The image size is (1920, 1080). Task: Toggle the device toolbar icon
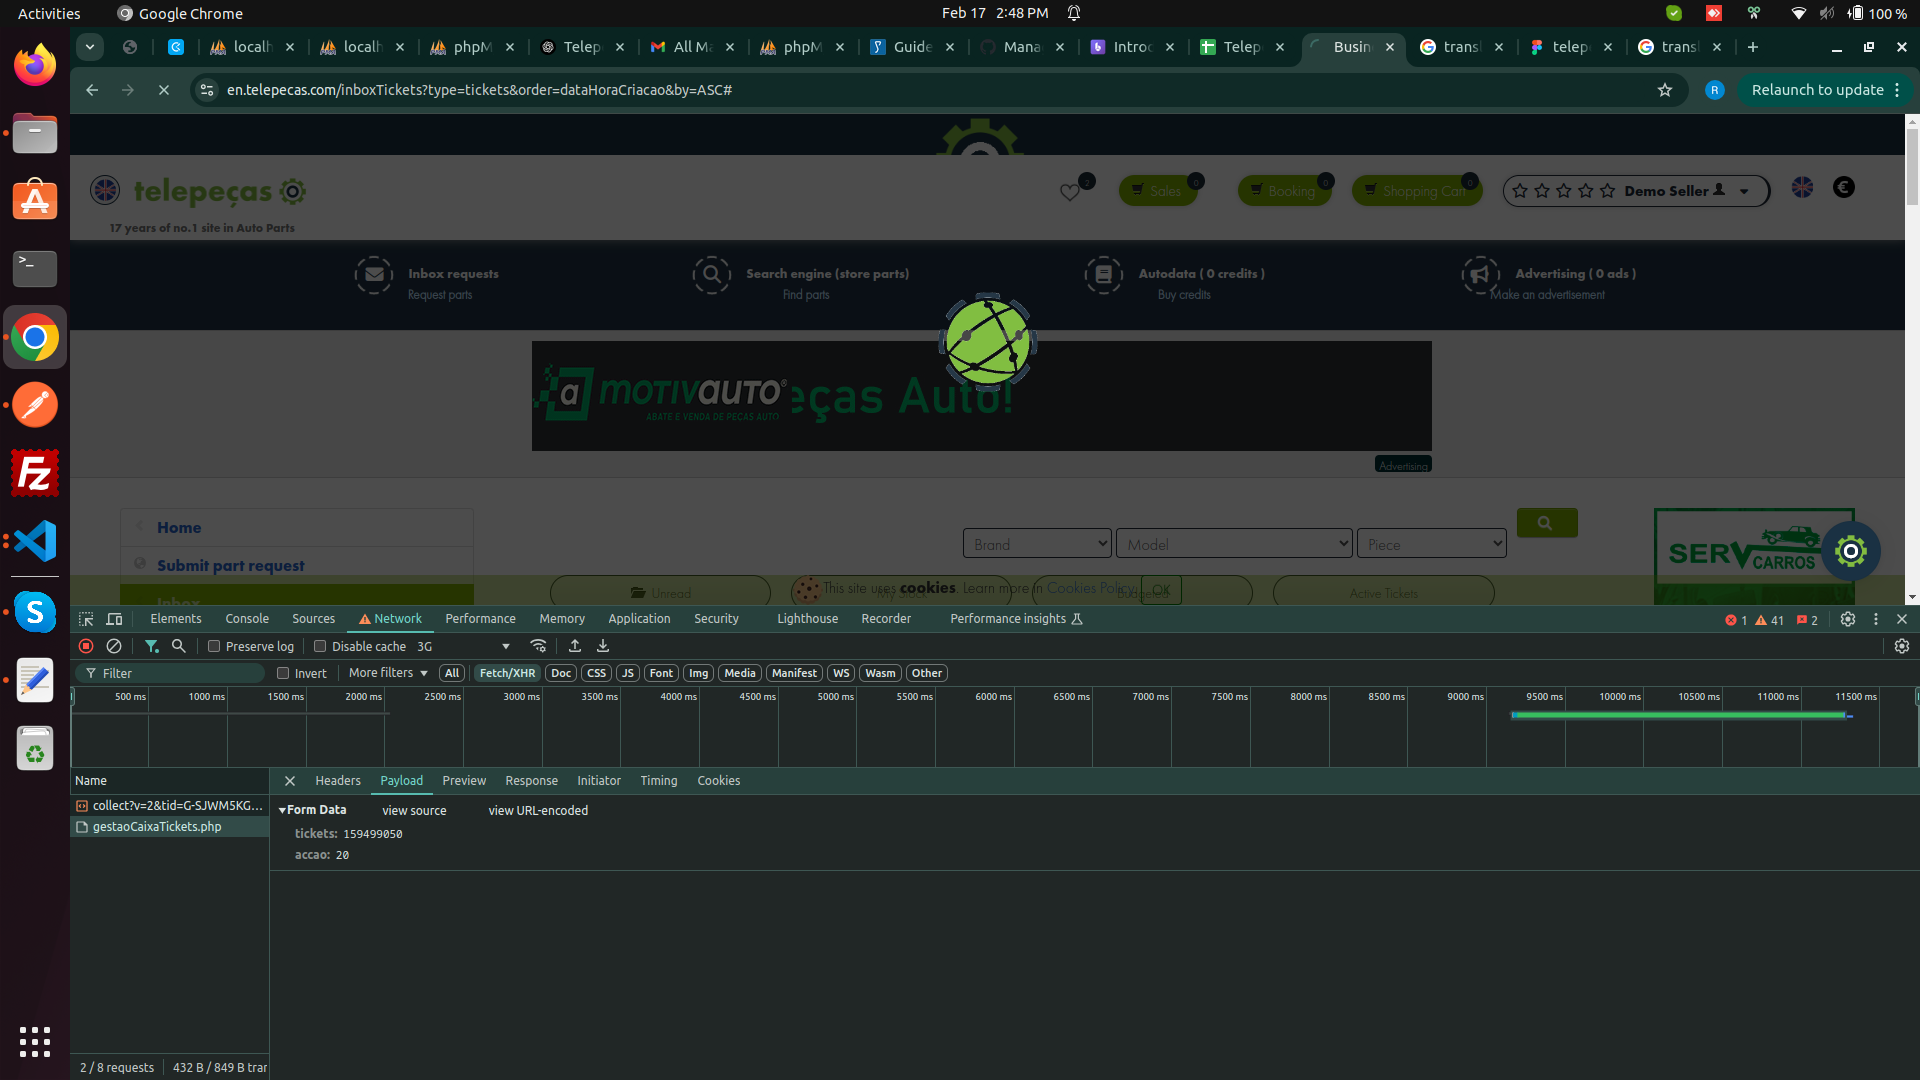click(114, 619)
